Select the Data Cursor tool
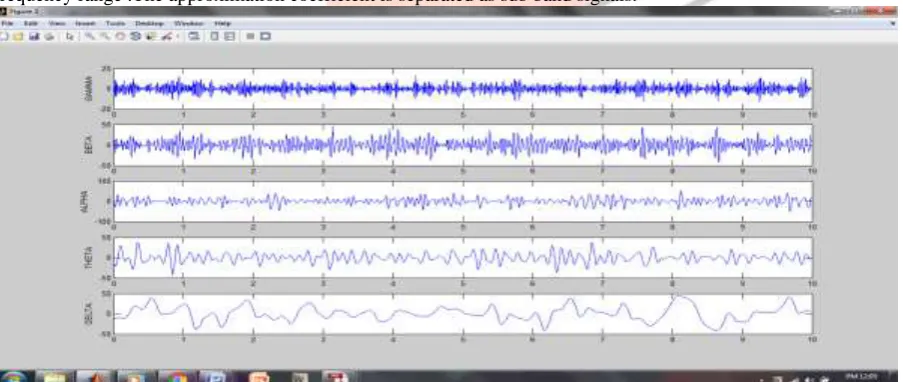 click(151, 36)
